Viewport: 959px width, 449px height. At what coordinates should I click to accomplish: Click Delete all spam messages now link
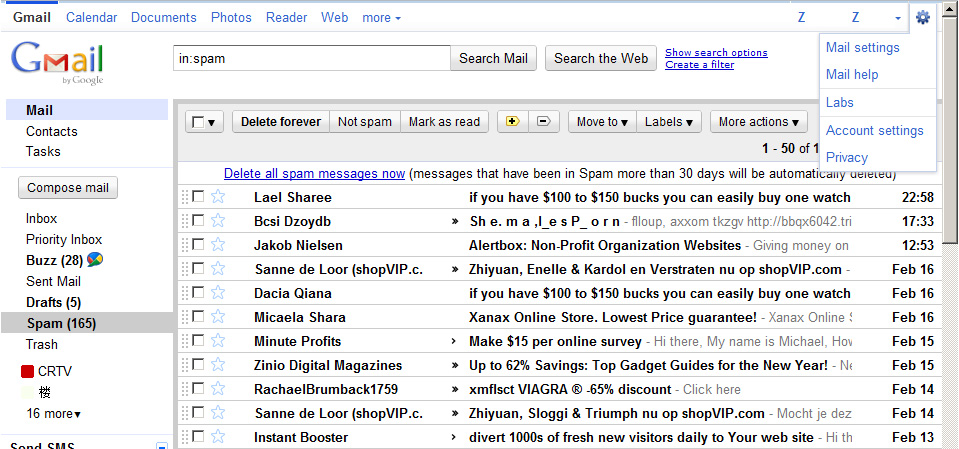pos(314,174)
